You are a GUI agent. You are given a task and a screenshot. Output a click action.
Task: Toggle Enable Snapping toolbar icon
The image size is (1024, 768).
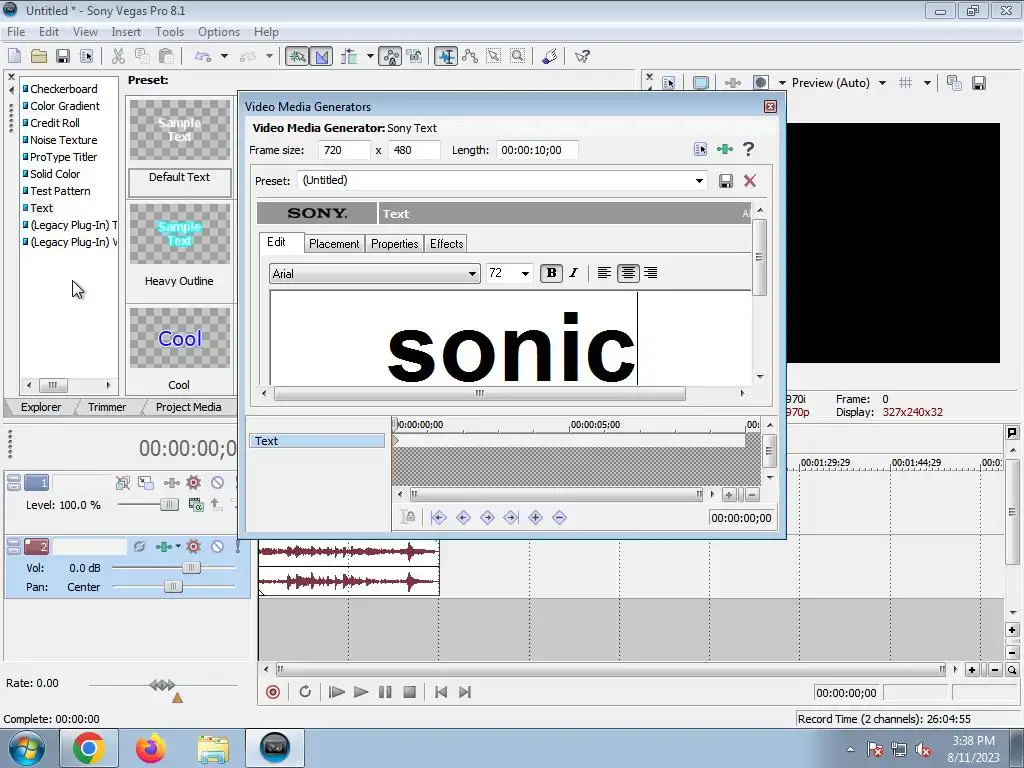(x=297, y=56)
